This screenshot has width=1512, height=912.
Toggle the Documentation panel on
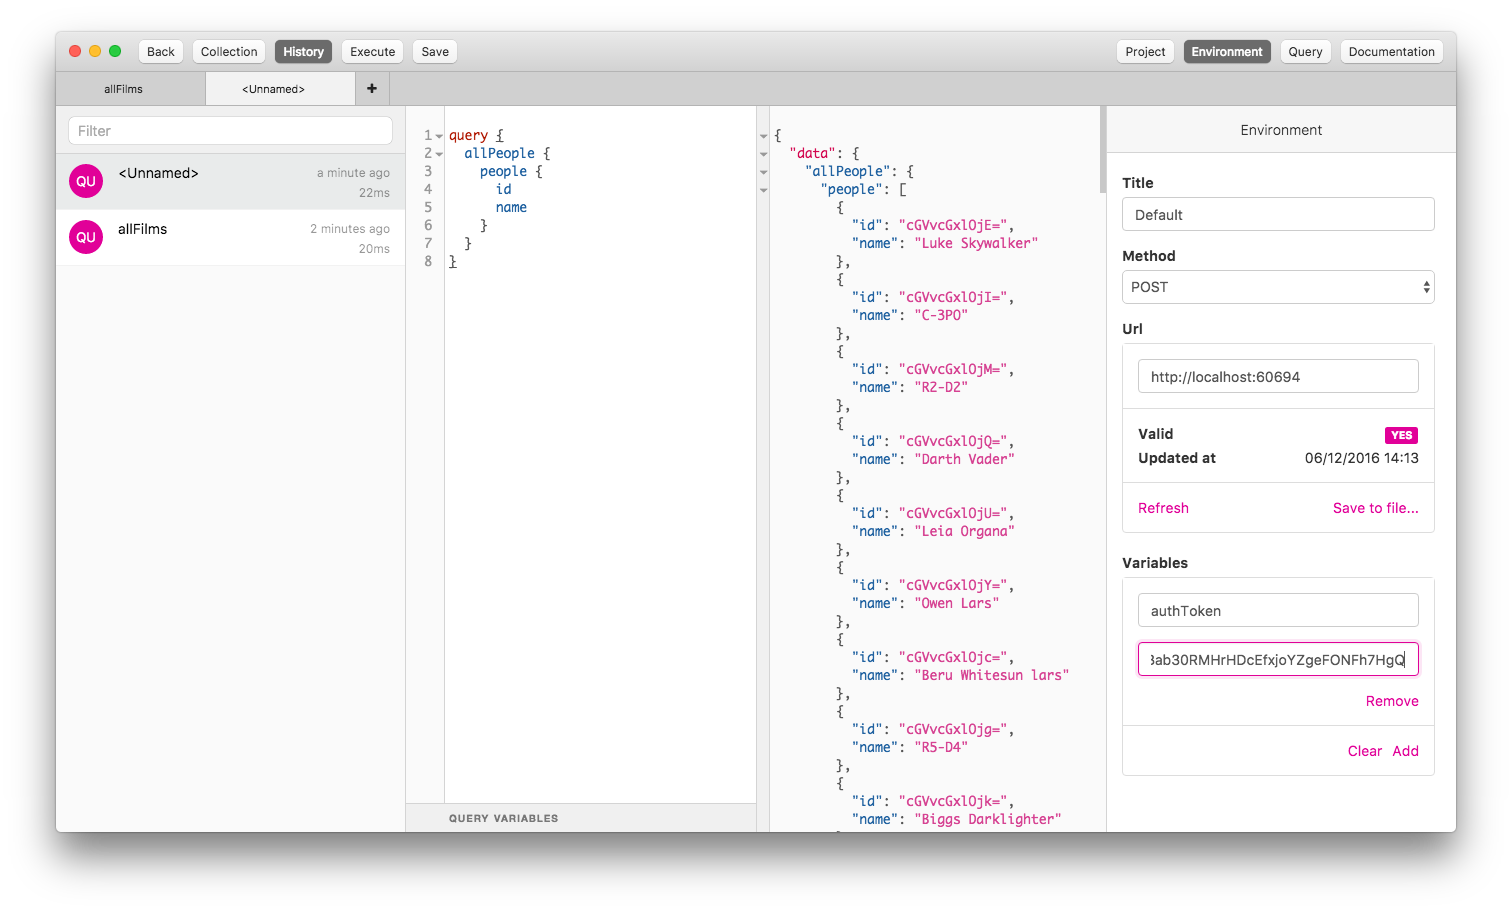click(1391, 52)
